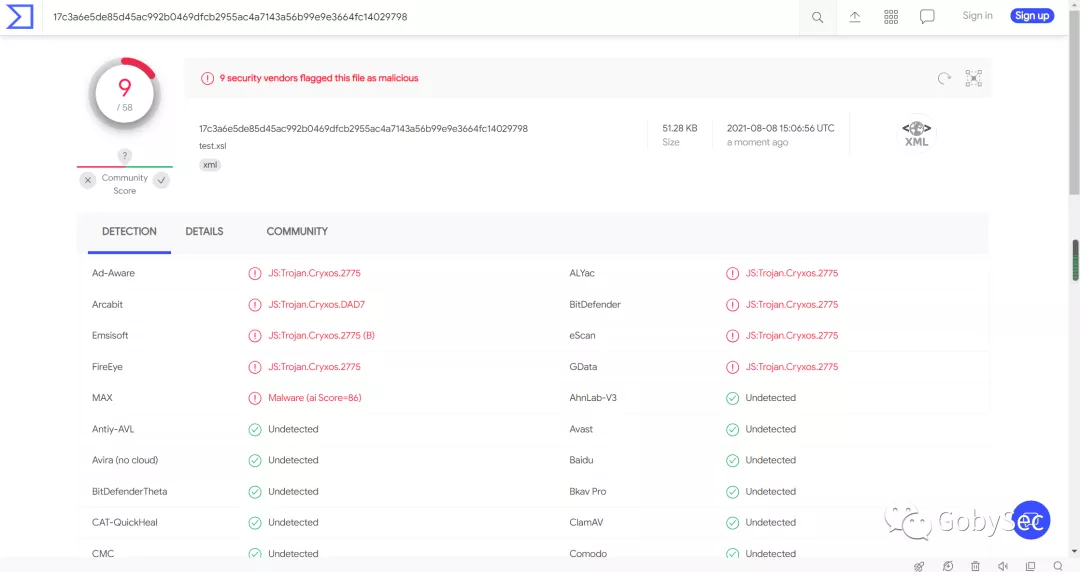Open the comments speech bubble icon
The image size is (1080, 572).
pyautogui.click(x=927, y=17)
